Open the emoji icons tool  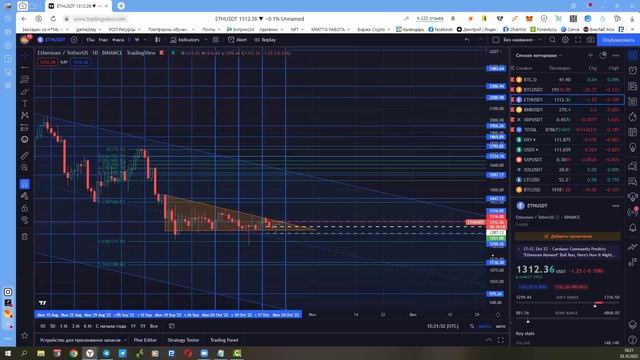[24, 139]
